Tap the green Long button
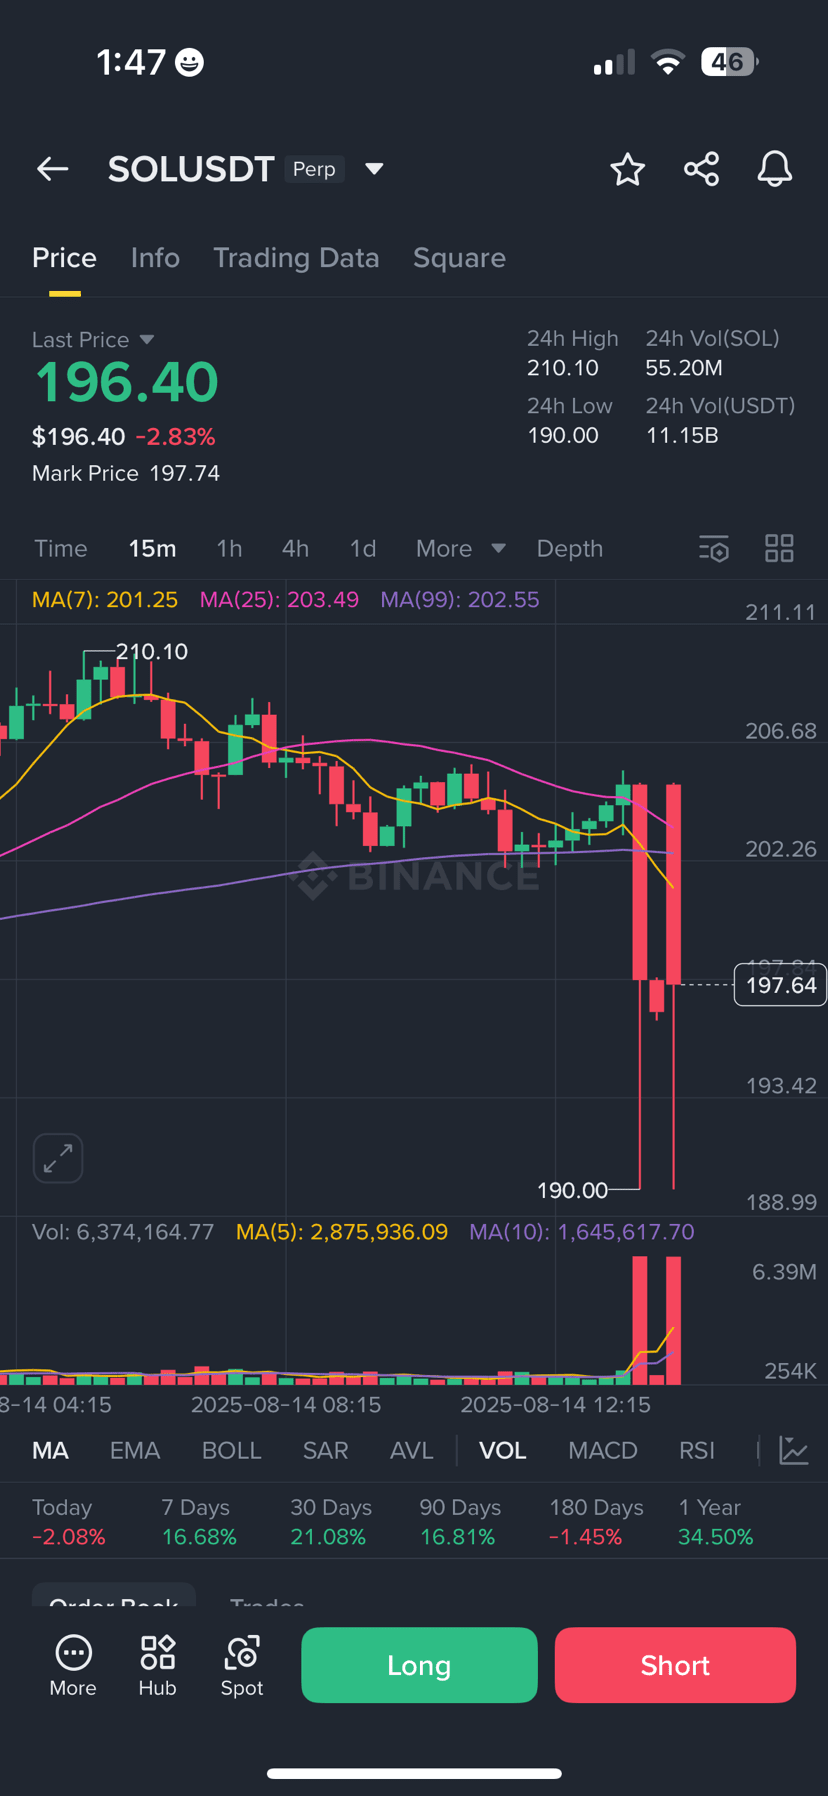 419,1665
